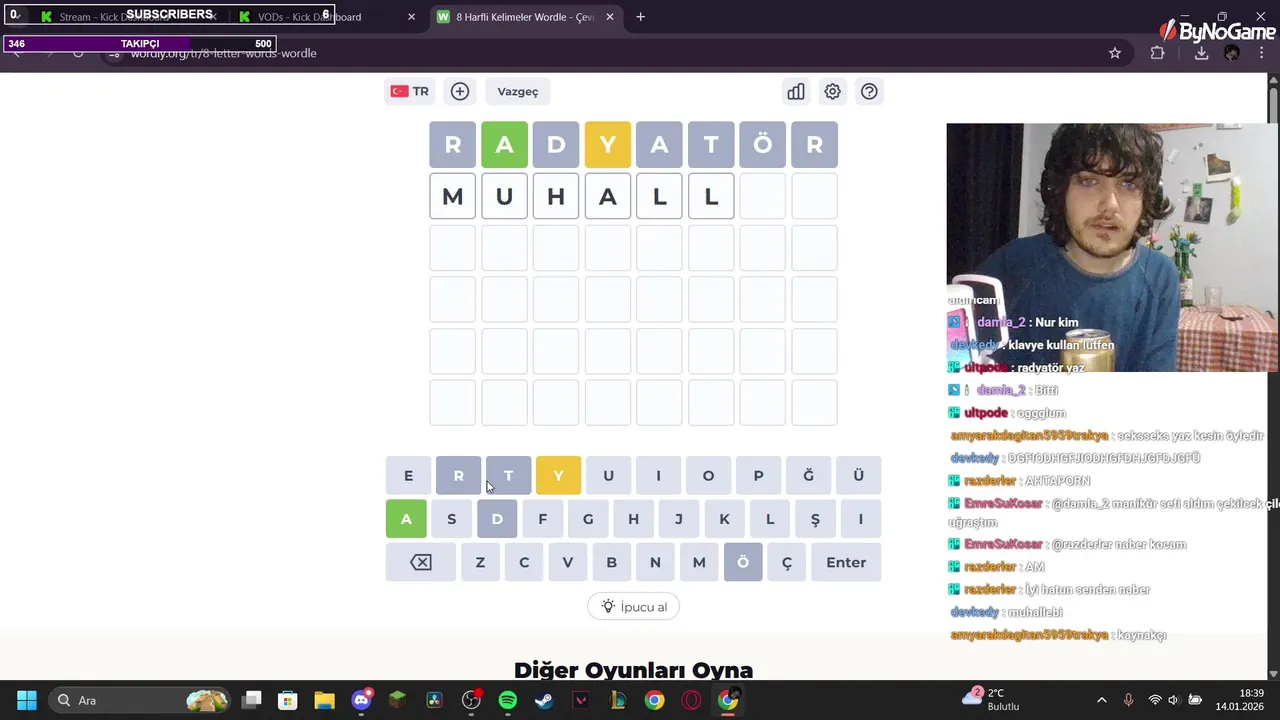The height and width of the screenshot is (720, 1280).
Task: Open the weather widget showing 2°C Bulutlu
Action: tap(990, 699)
